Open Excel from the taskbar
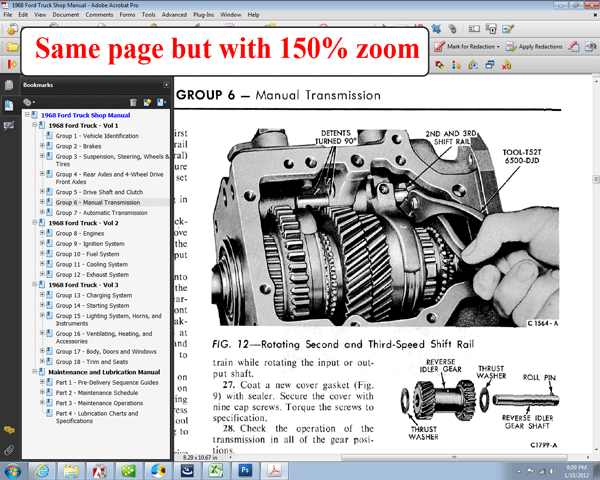The height and width of the screenshot is (480, 600). click(216, 471)
